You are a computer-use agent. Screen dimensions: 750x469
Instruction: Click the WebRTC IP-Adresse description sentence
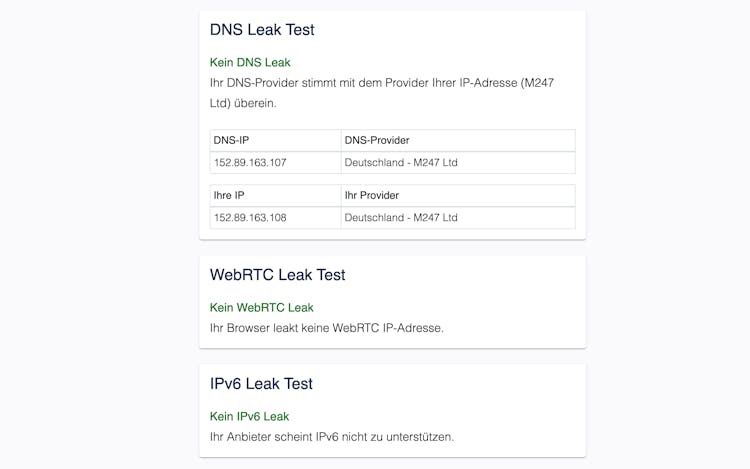[327, 328]
